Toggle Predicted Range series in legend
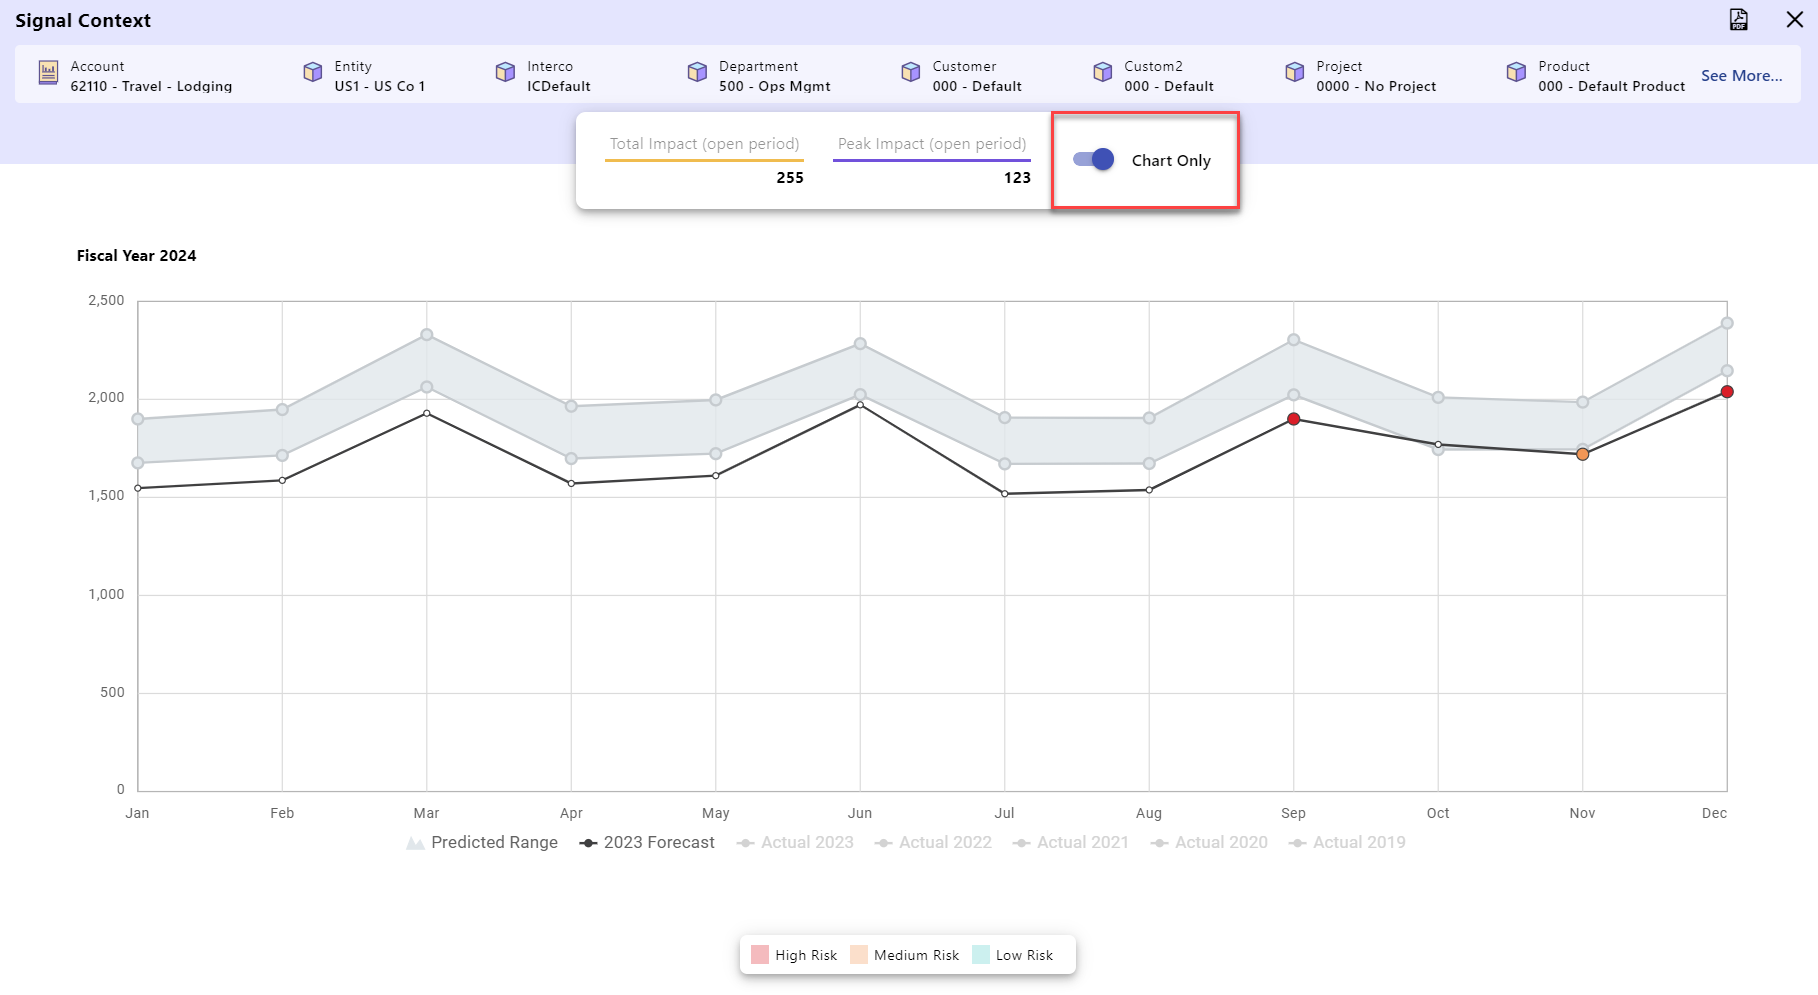 coord(482,843)
